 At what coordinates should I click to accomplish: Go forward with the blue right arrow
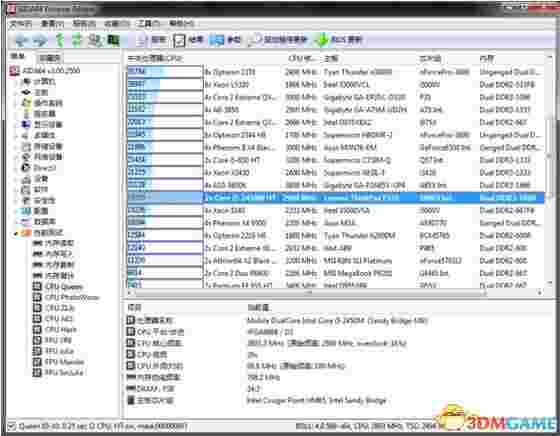coord(40,40)
